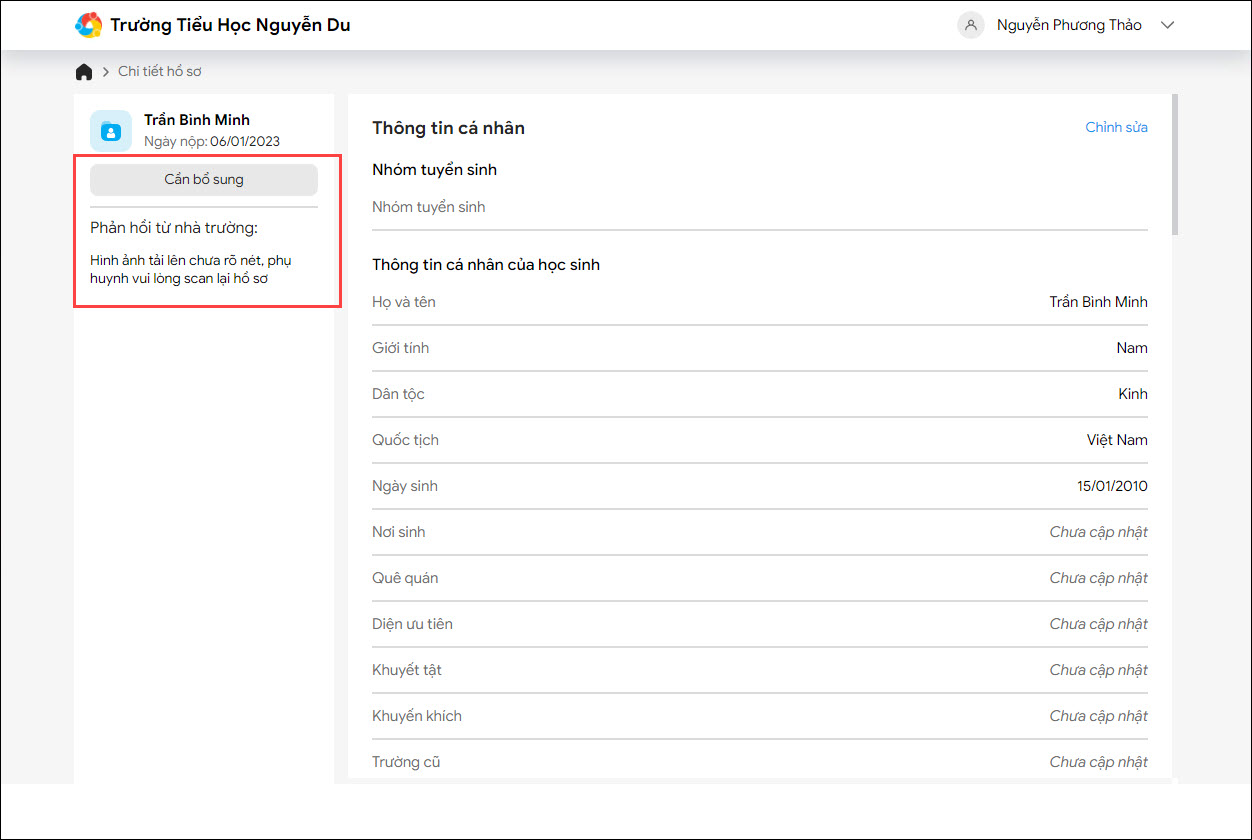Open Nguyễn Phương Thảo account menu
This screenshot has height=840, width=1252.
pyautogui.click(x=1068, y=25)
